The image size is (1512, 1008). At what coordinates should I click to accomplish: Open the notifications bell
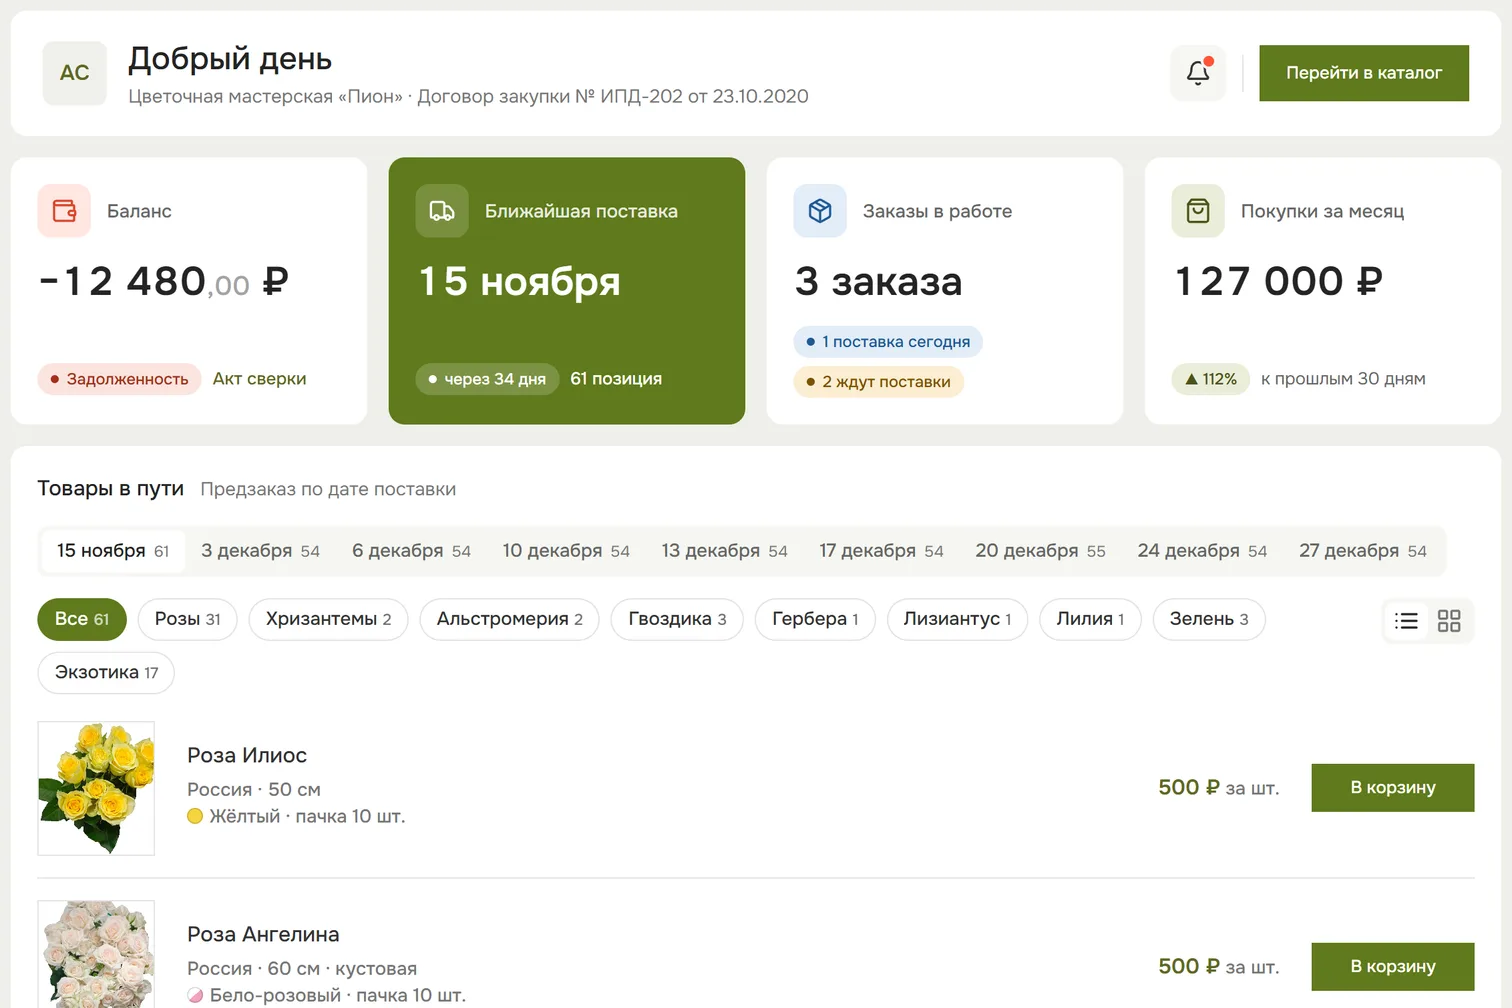pyautogui.click(x=1198, y=73)
